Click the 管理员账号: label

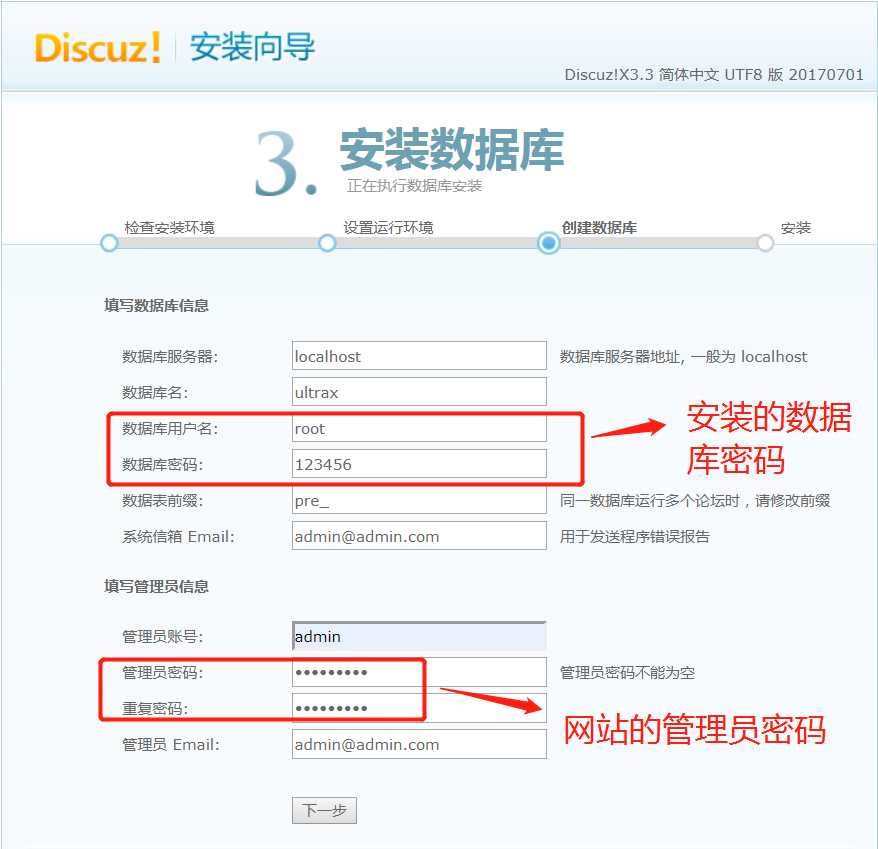pos(162,637)
